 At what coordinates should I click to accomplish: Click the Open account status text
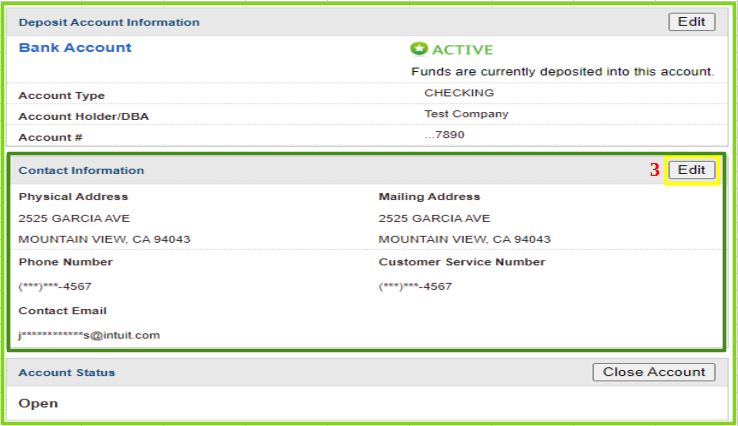[38, 403]
